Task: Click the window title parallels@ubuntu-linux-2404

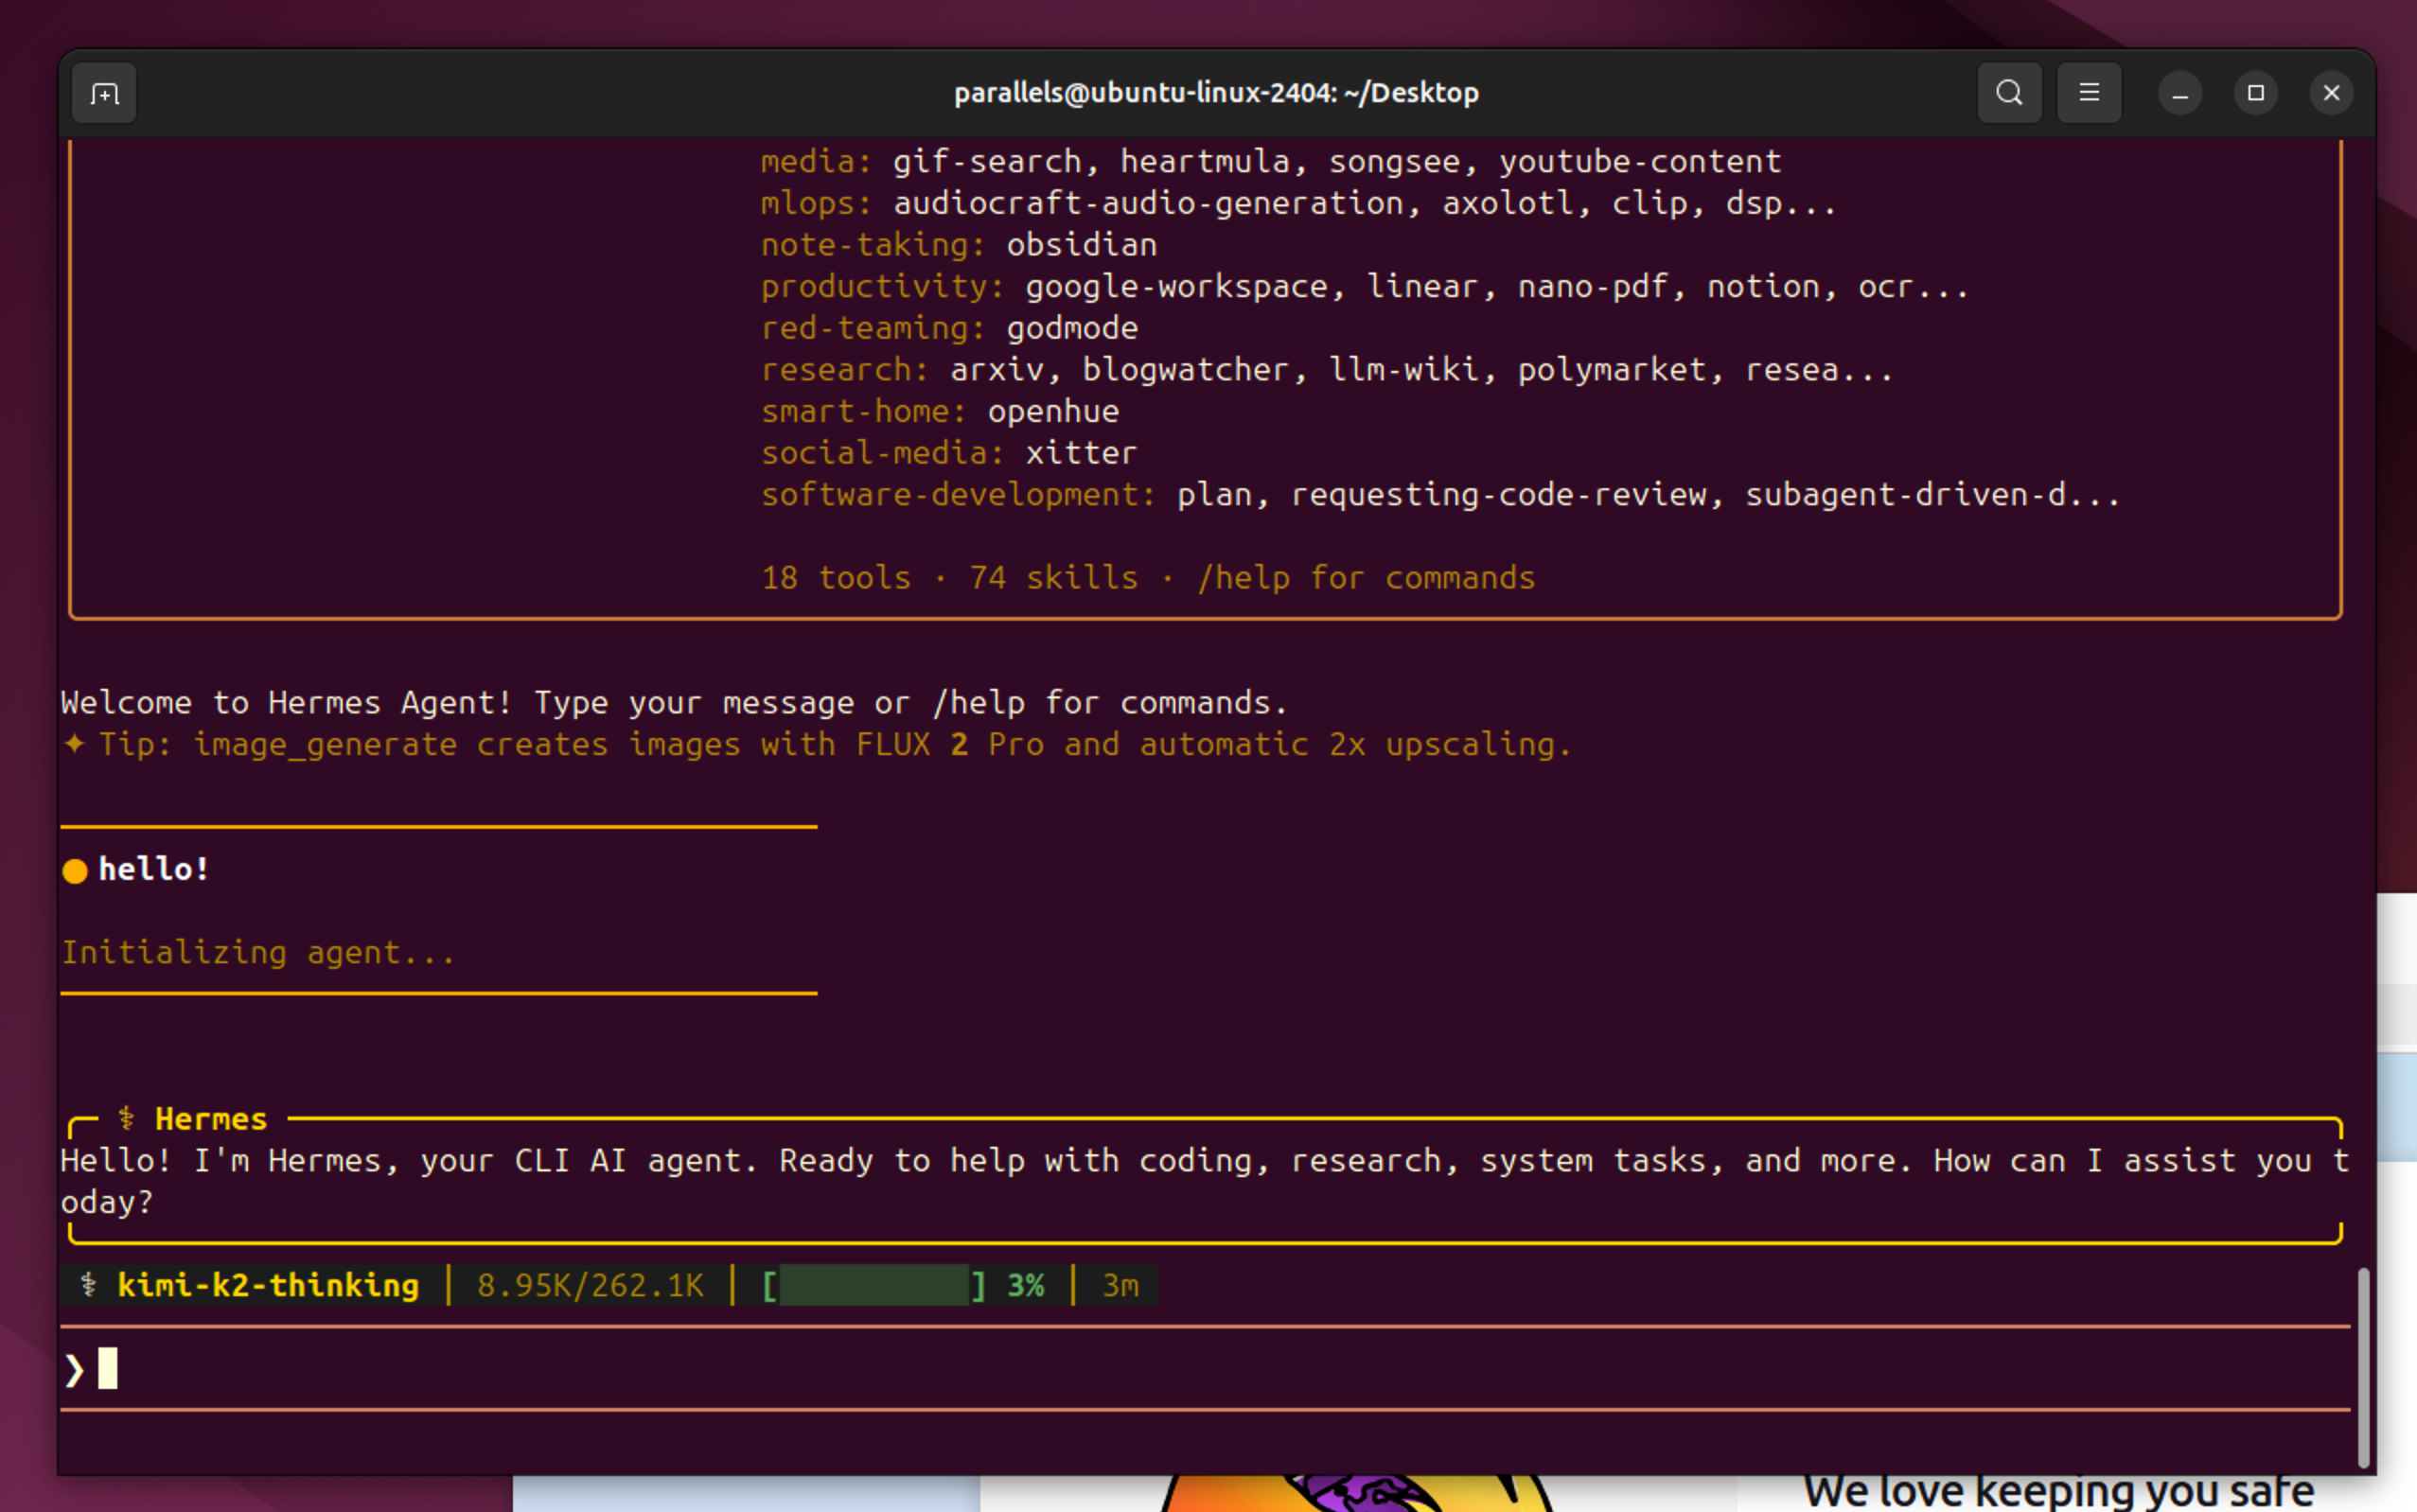Action: 1216,93
